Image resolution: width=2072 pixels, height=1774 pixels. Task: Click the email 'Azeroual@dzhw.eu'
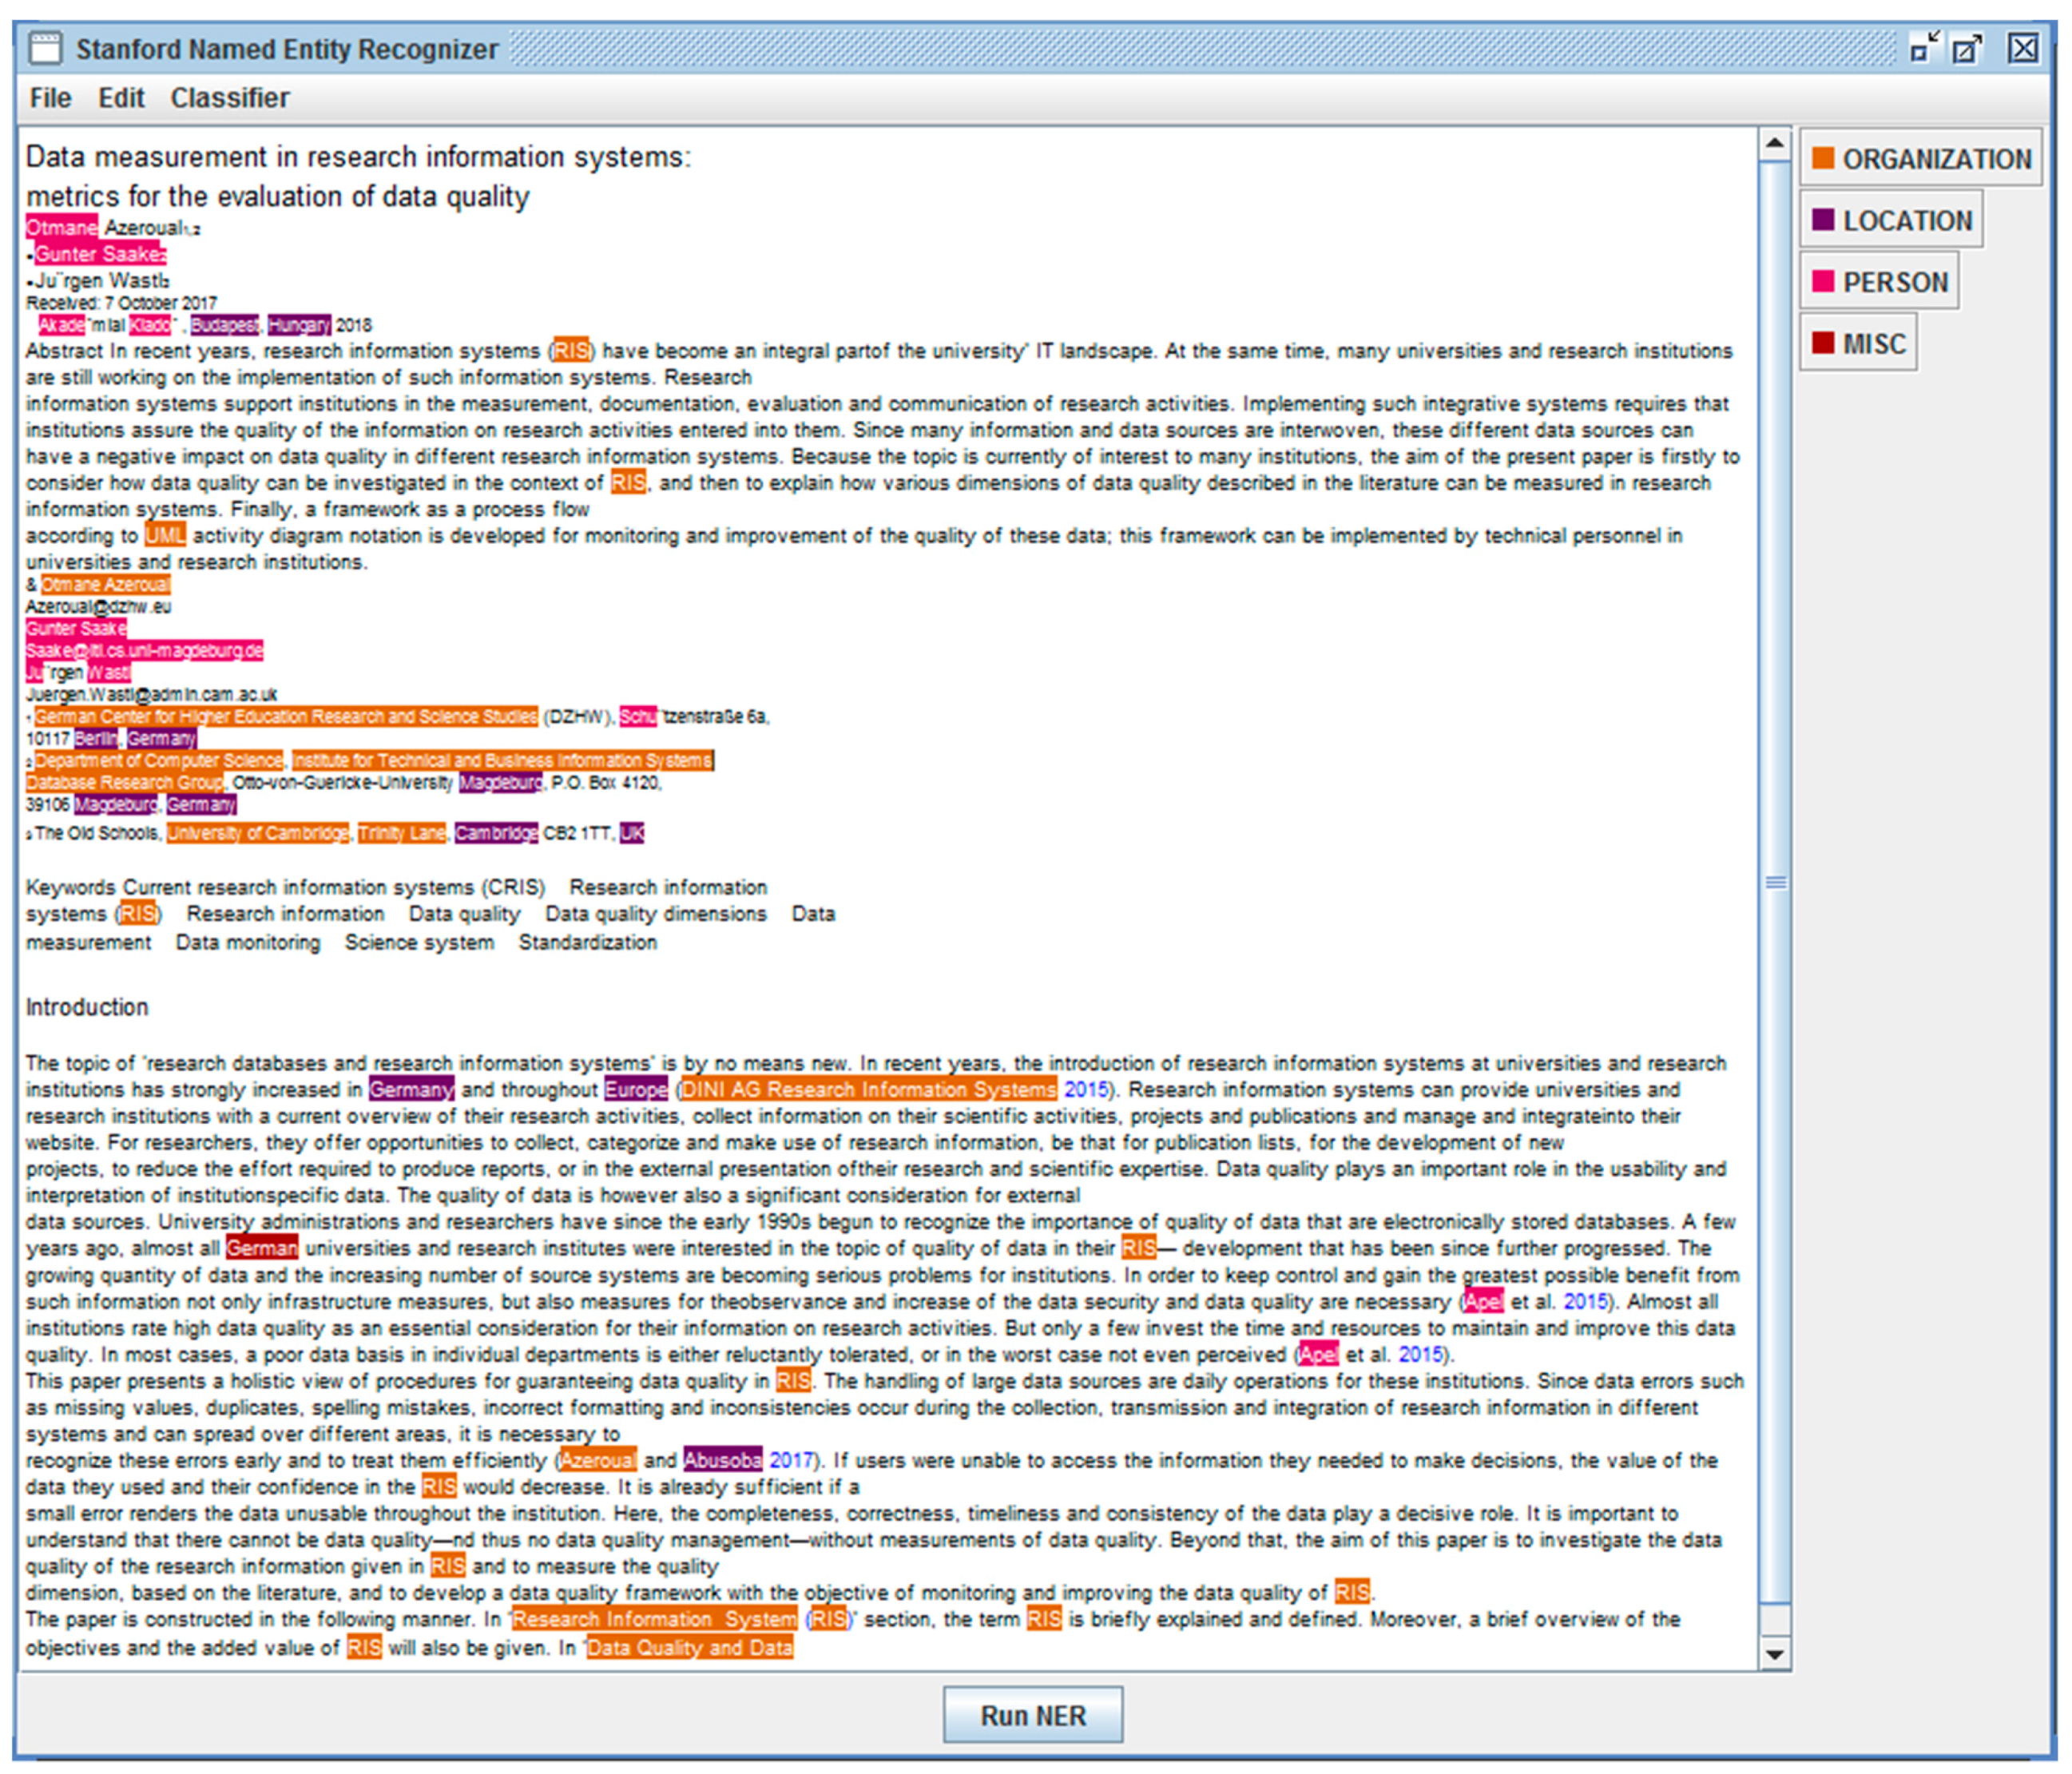[98, 606]
